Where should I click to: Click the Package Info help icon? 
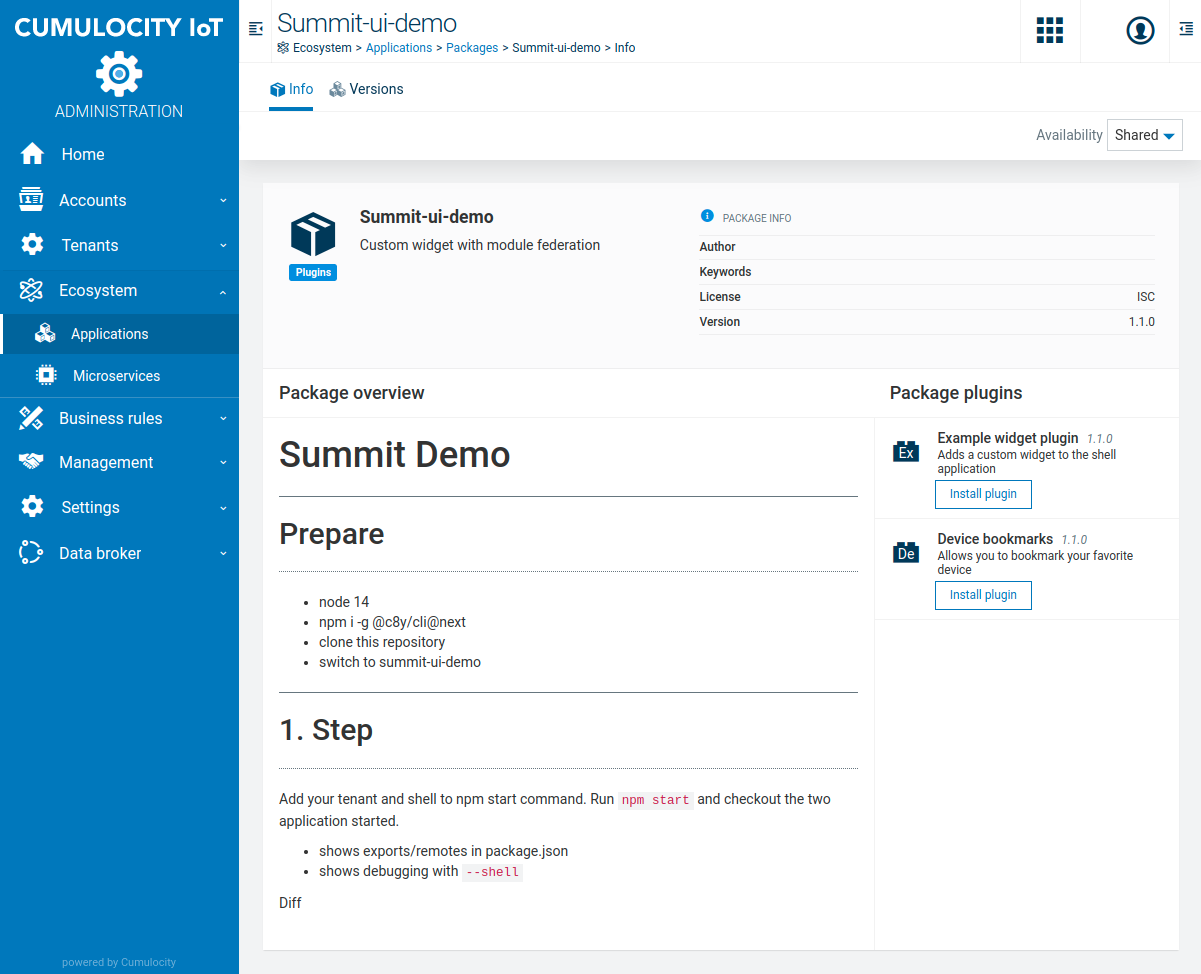tap(707, 216)
